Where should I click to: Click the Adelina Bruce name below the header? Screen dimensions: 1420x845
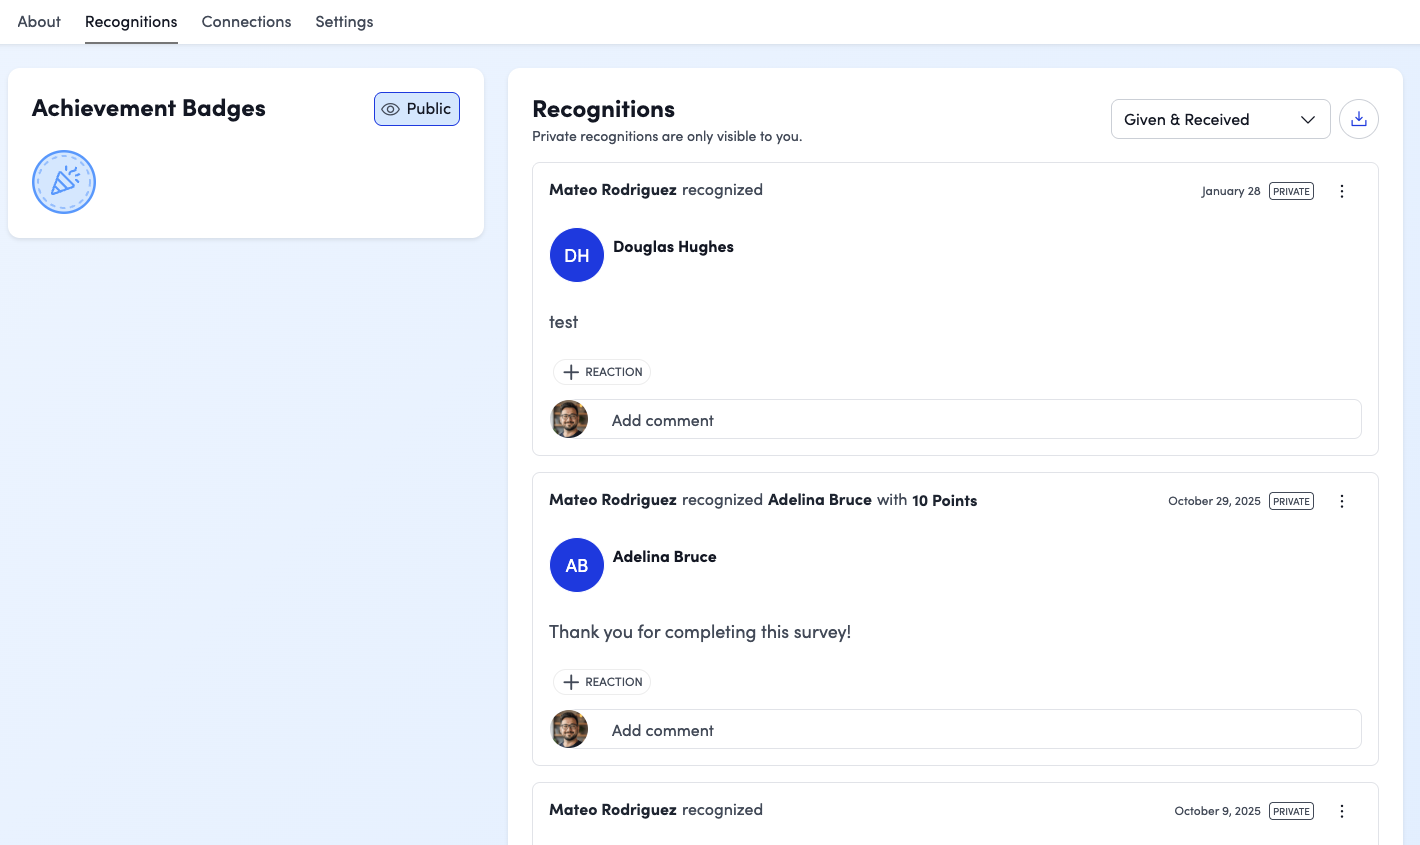click(x=664, y=557)
